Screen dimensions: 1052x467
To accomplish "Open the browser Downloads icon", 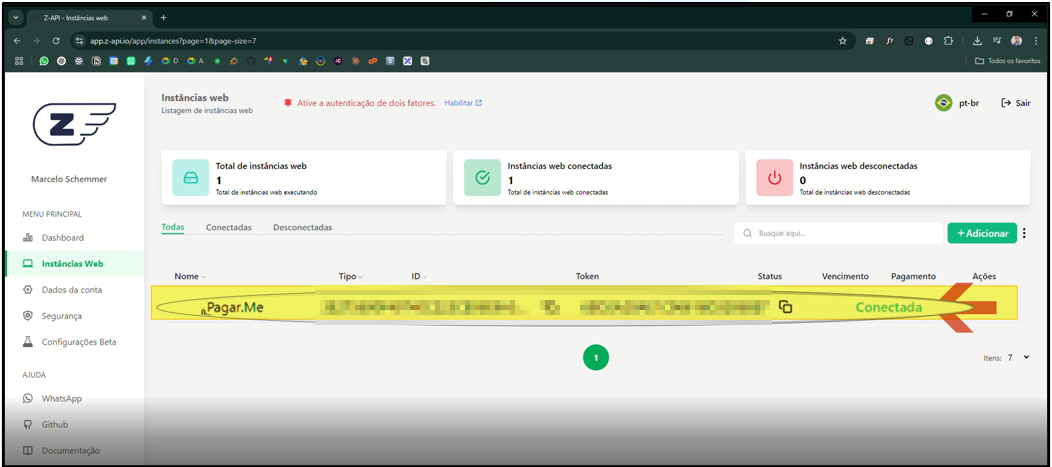I will click(978, 41).
